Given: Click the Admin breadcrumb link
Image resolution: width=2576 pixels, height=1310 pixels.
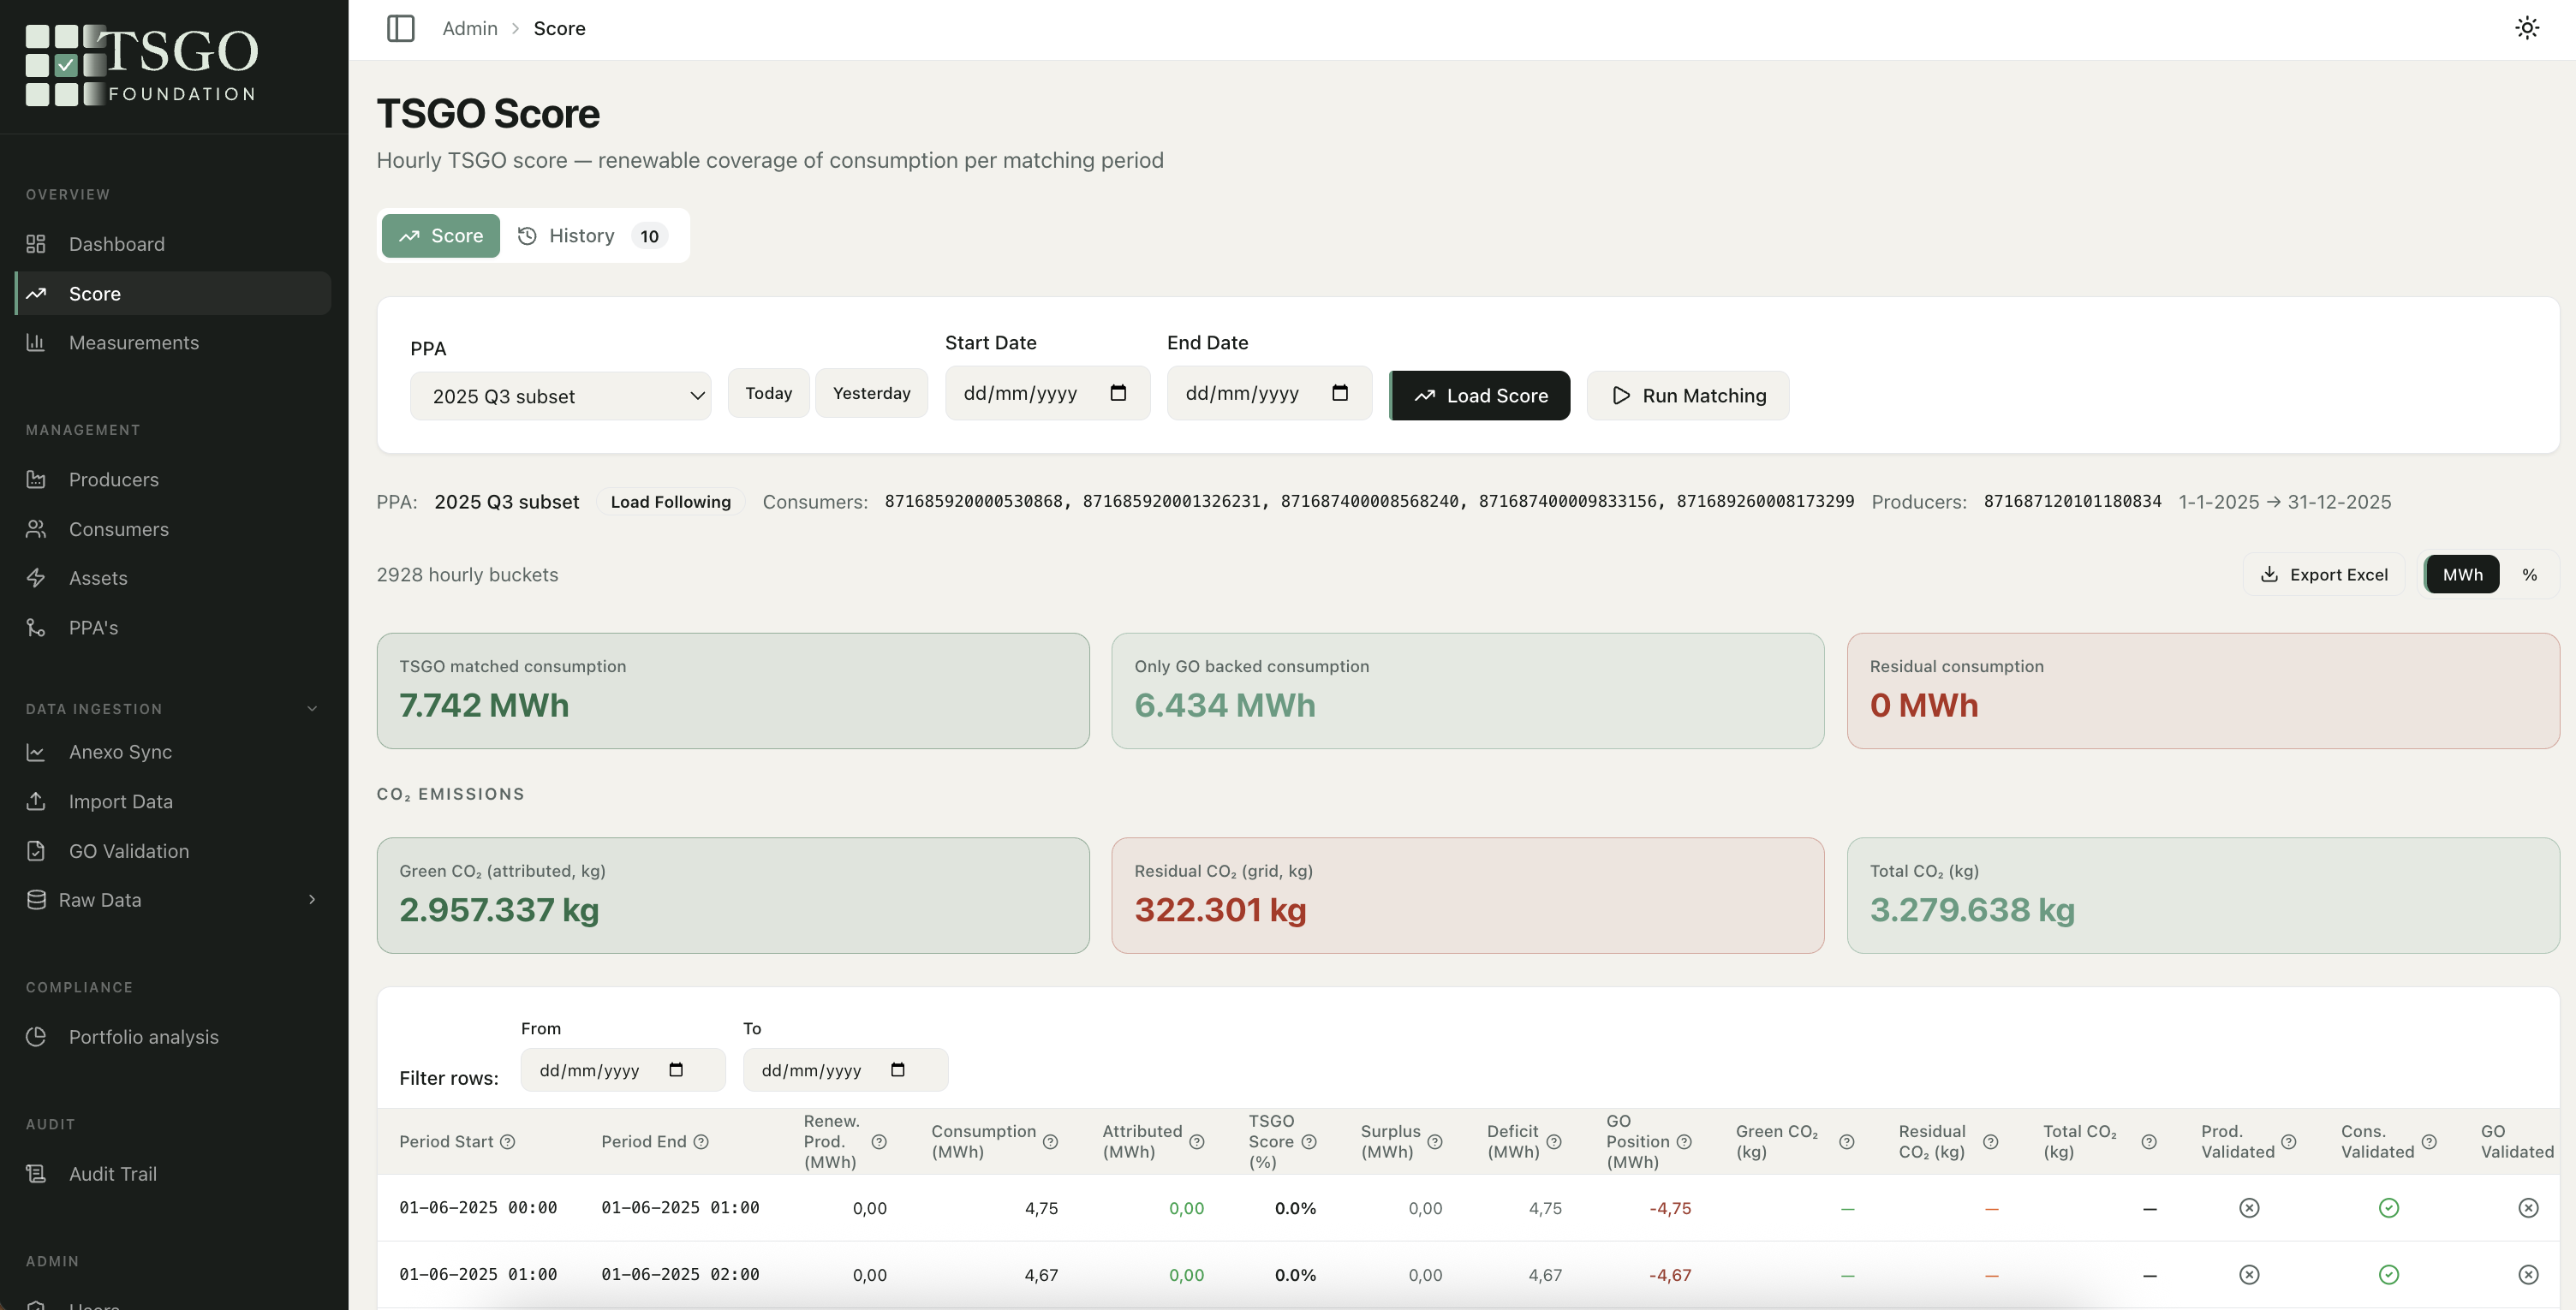Looking at the screenshot, I should [x=470, y=28].
